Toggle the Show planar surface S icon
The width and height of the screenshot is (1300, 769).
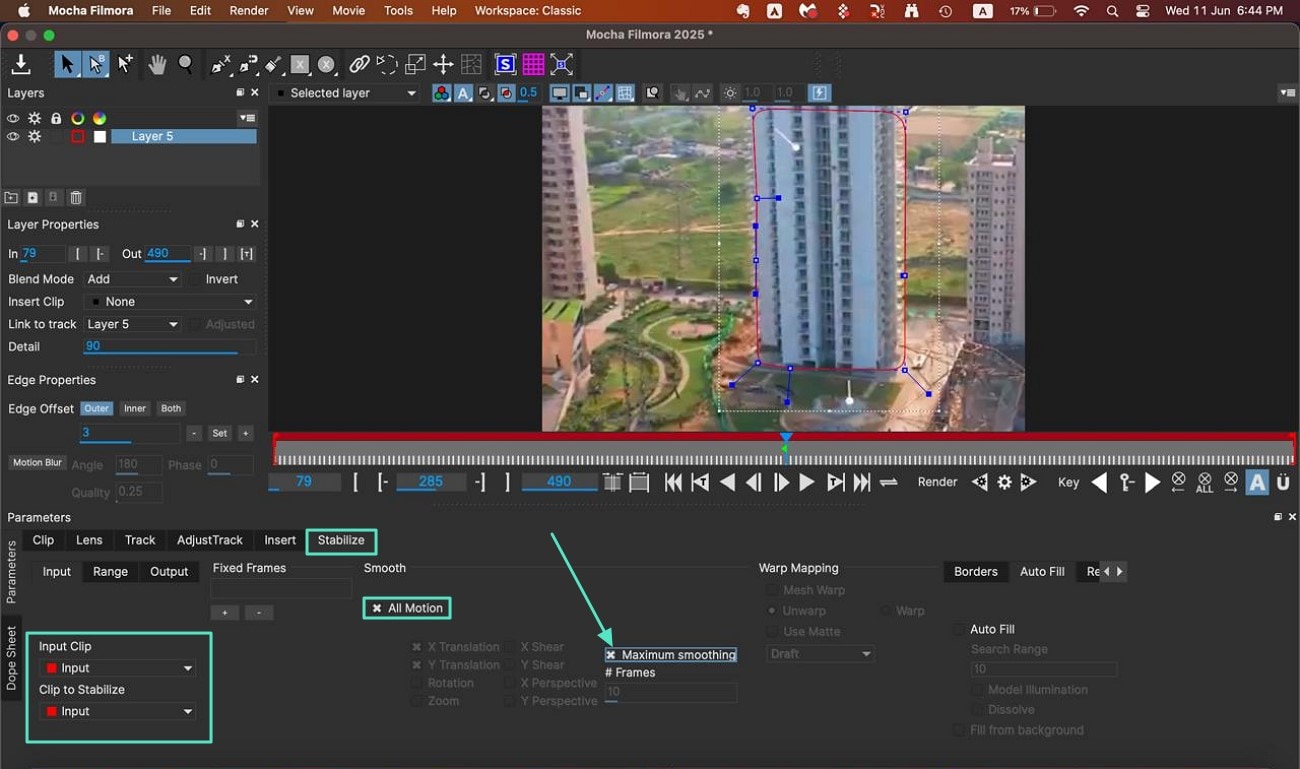click(x=505, y=65)
